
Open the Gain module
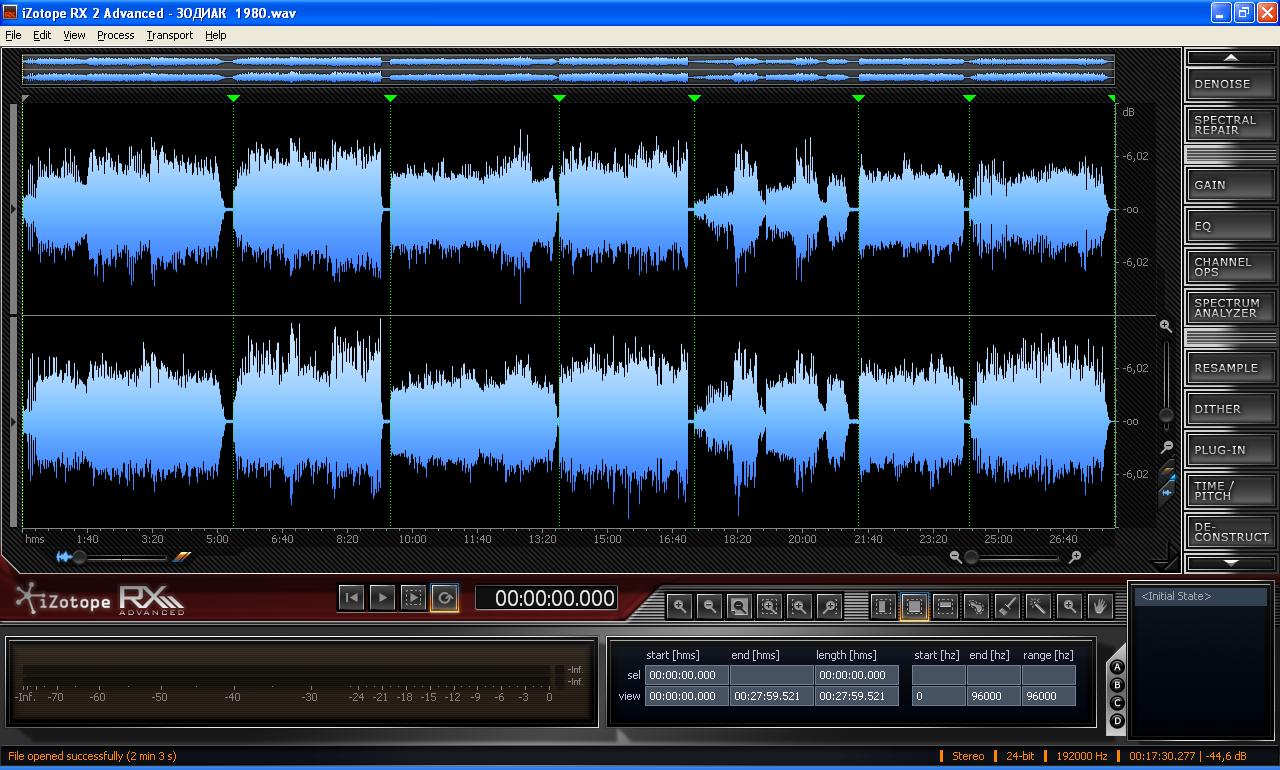coord(1231,185)
